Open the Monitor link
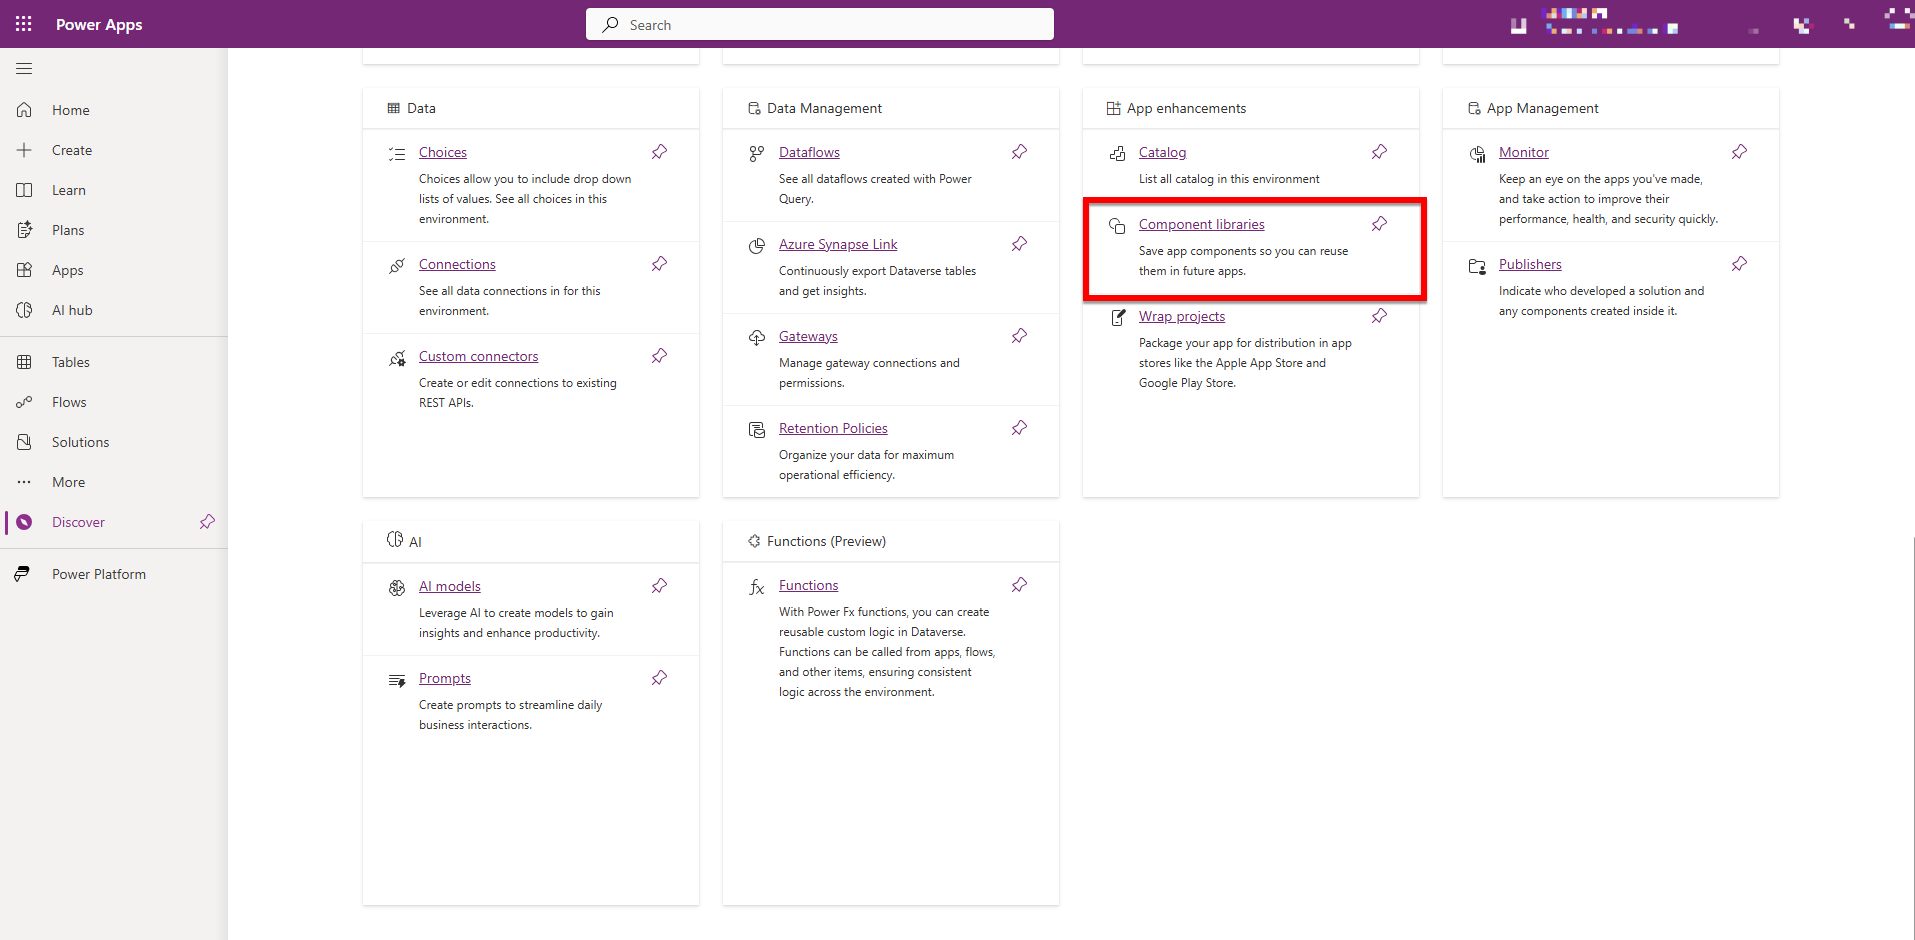1915x940 pixels. 1523,152
